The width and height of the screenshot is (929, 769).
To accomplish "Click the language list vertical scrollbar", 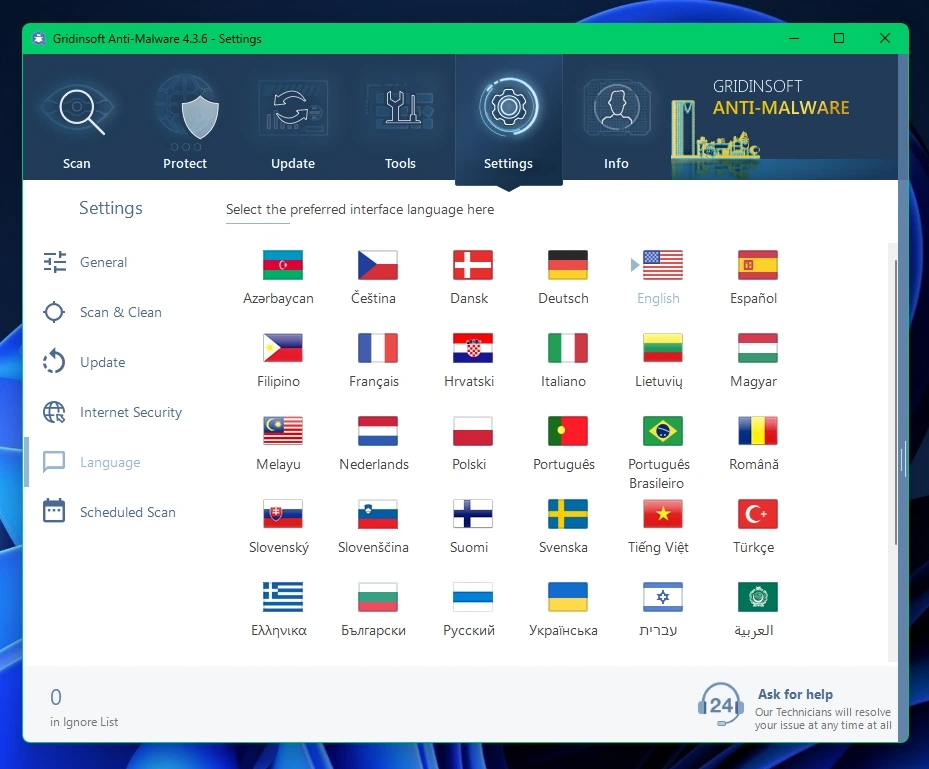I will [x=895, y=402].
